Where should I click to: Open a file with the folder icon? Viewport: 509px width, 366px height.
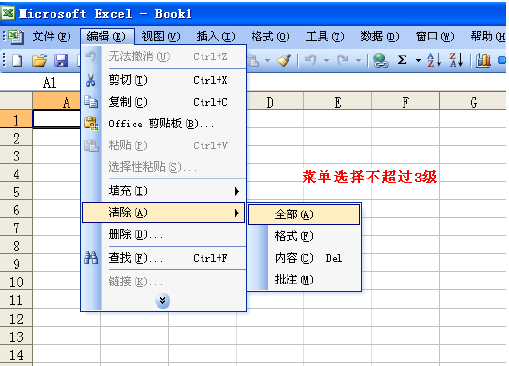(39, 61)
